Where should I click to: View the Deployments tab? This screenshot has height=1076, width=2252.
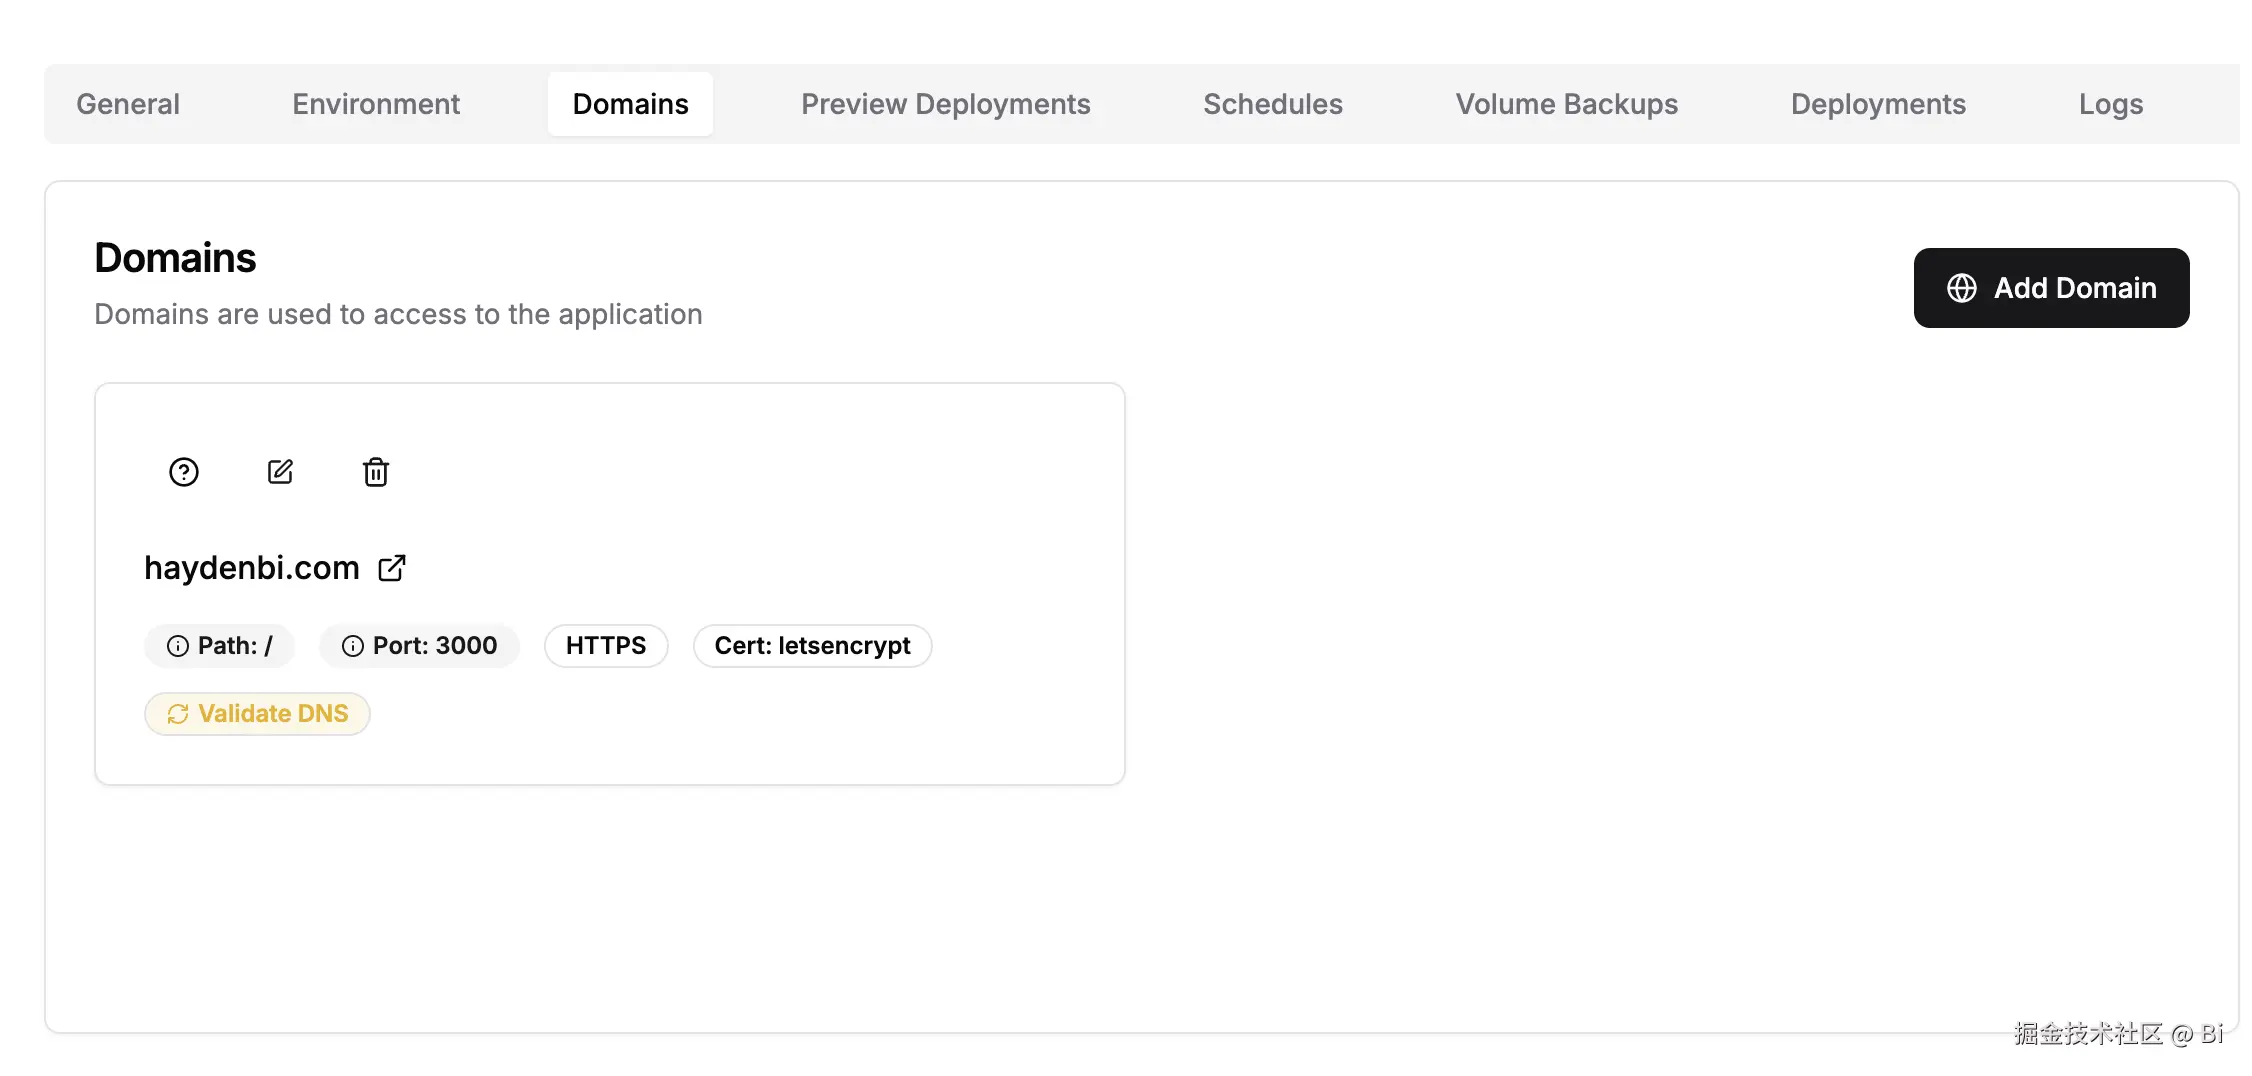[1878, 104]
